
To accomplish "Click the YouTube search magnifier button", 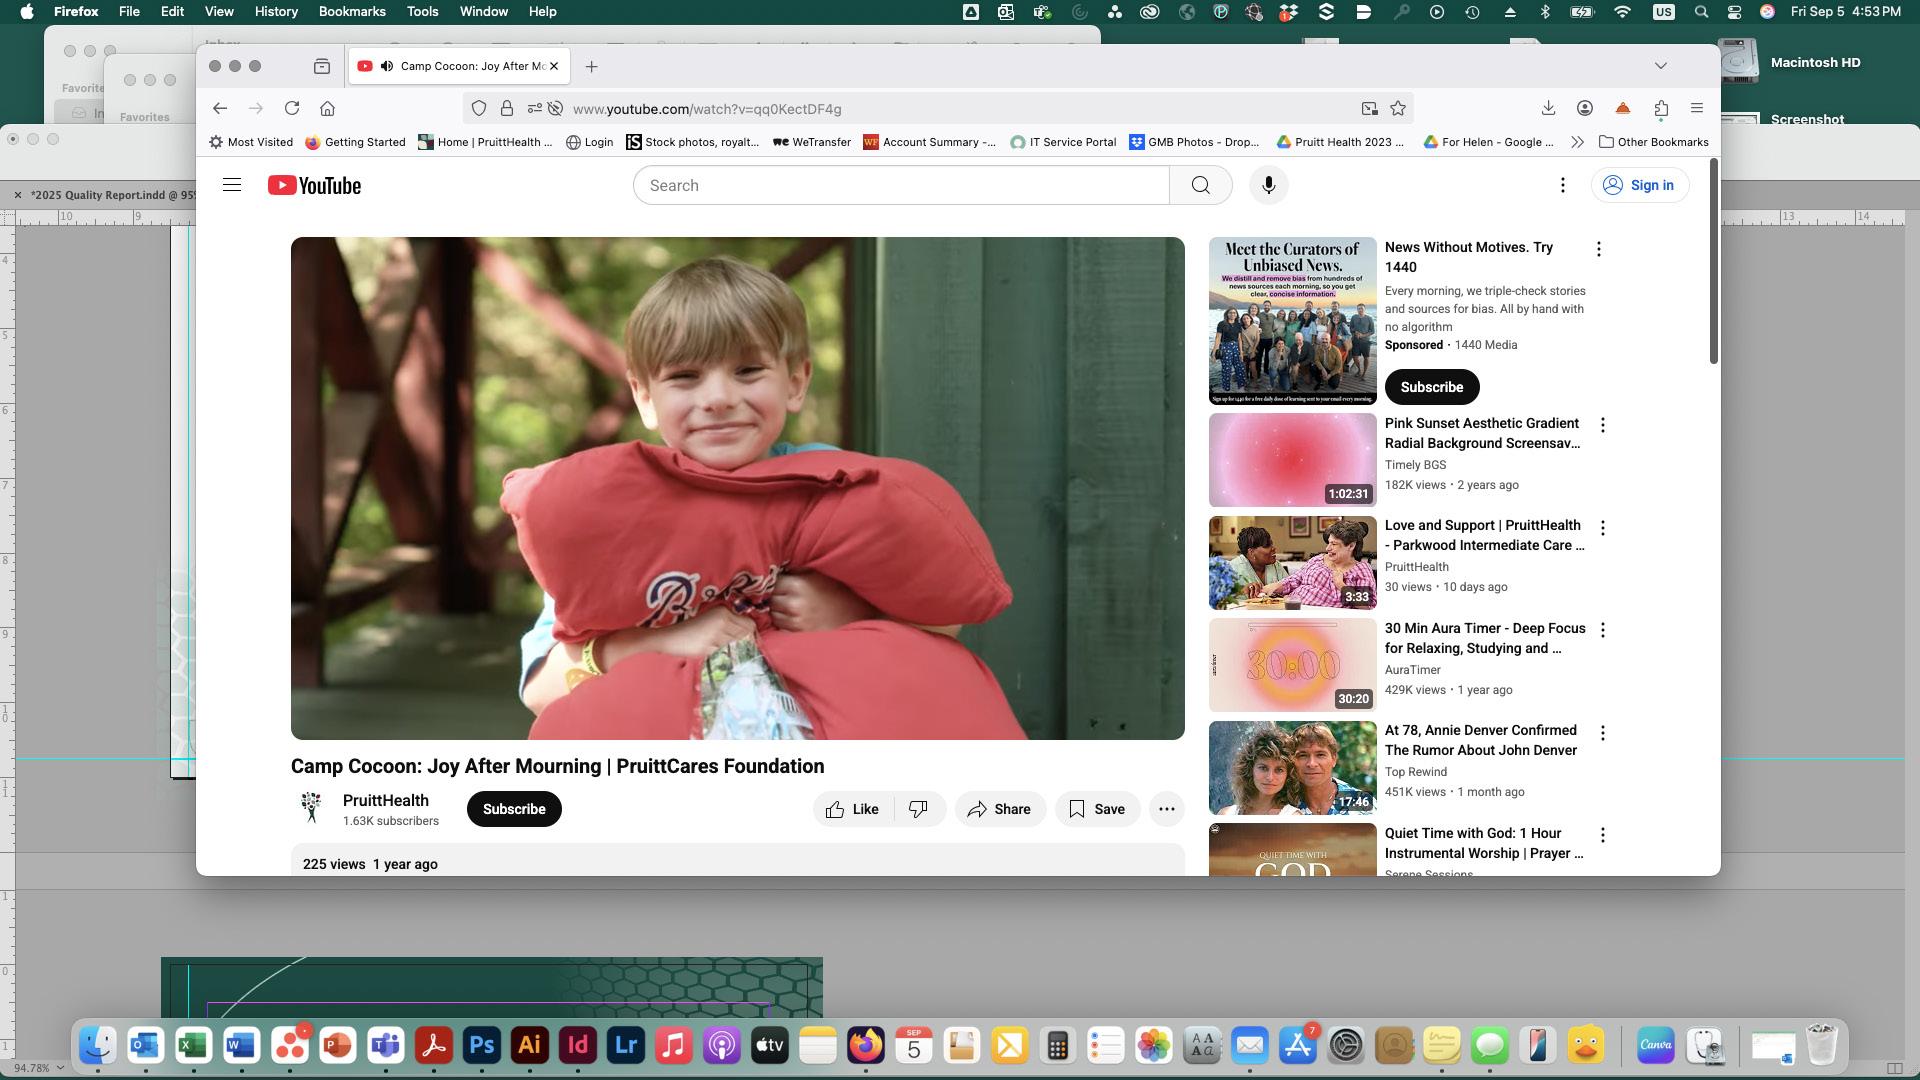I will pyautogui.click(x=1200, y=185).
